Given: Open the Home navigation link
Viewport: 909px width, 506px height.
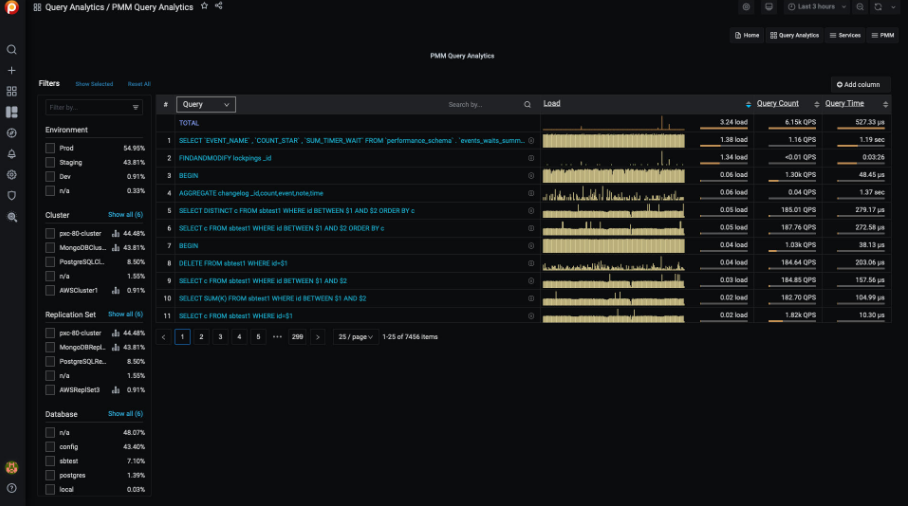Looking at the screenshot, I should (x=747, y=35).
